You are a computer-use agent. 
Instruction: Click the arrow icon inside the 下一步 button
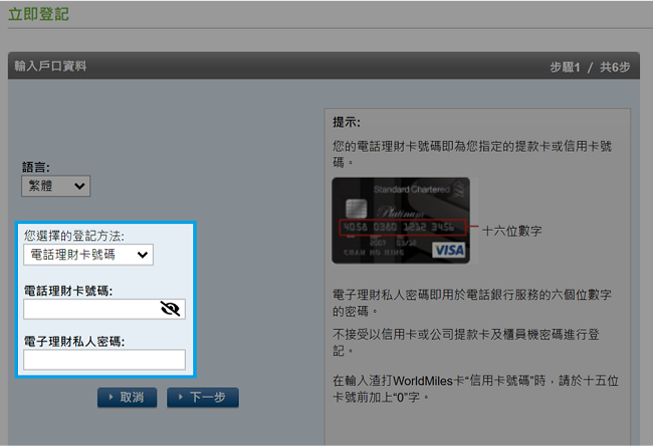pyautogui.click(x=180, y=398)
